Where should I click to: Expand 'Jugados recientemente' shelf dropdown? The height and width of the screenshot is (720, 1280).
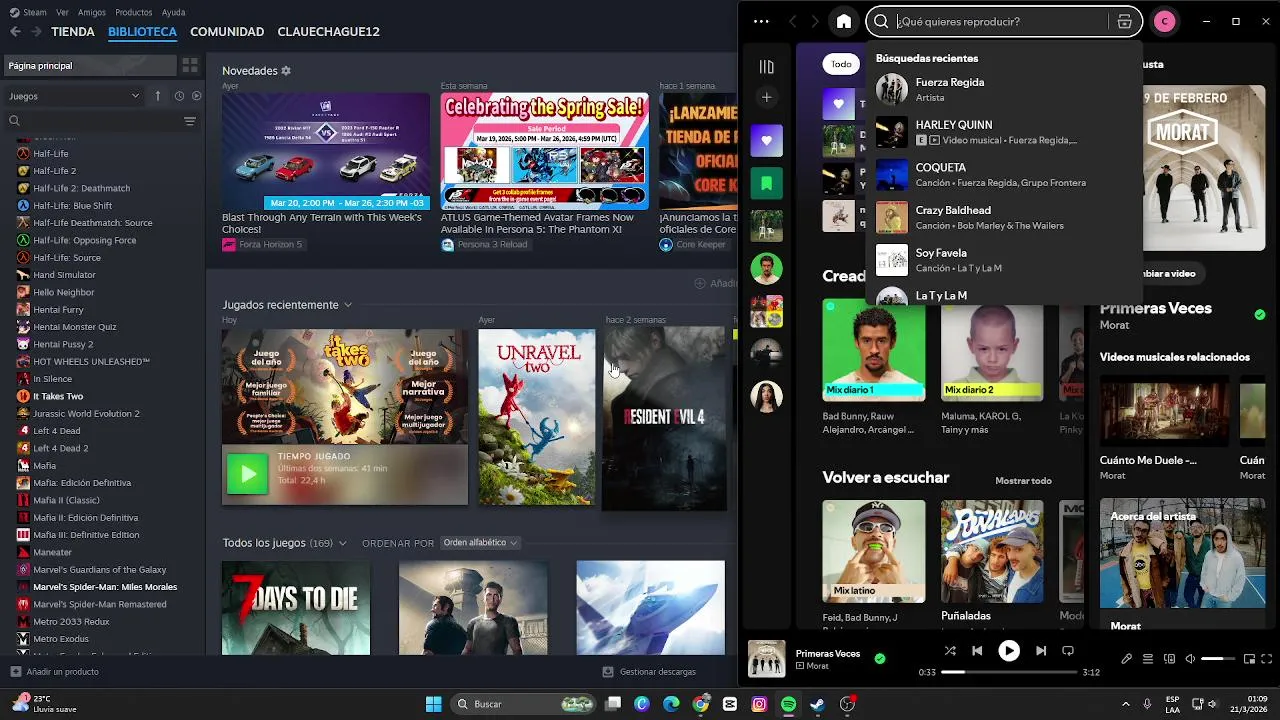pyautogui.click(x=348, y=305)
